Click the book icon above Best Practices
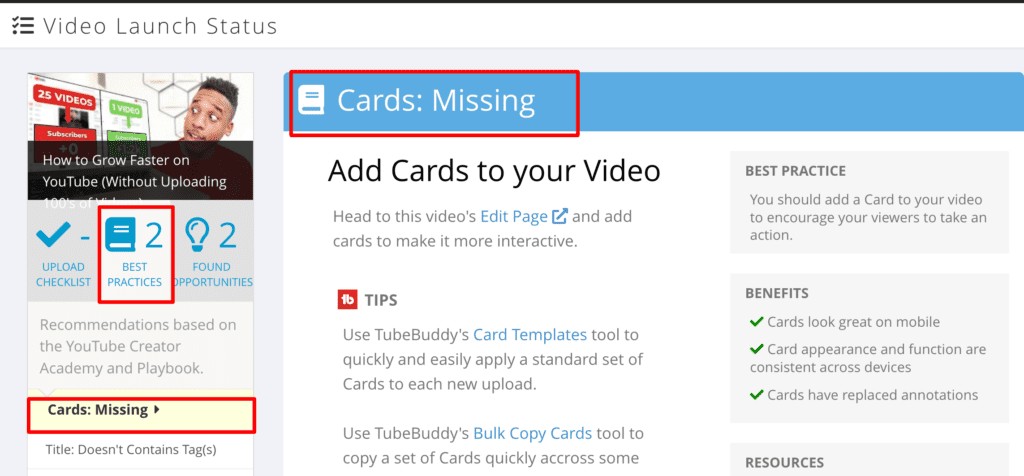The height and width of the screenshot is (476, 1024). [x=120, y=235]
